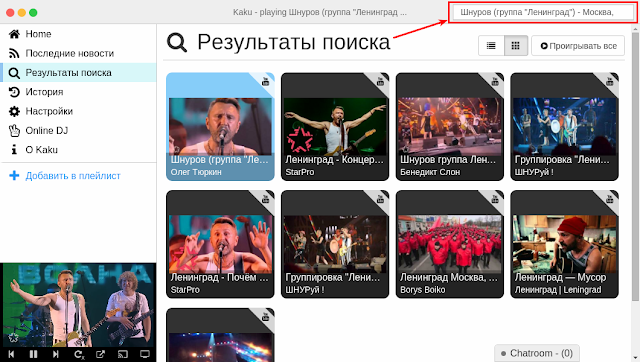Click the Home house icon

(x=14, y=34)
